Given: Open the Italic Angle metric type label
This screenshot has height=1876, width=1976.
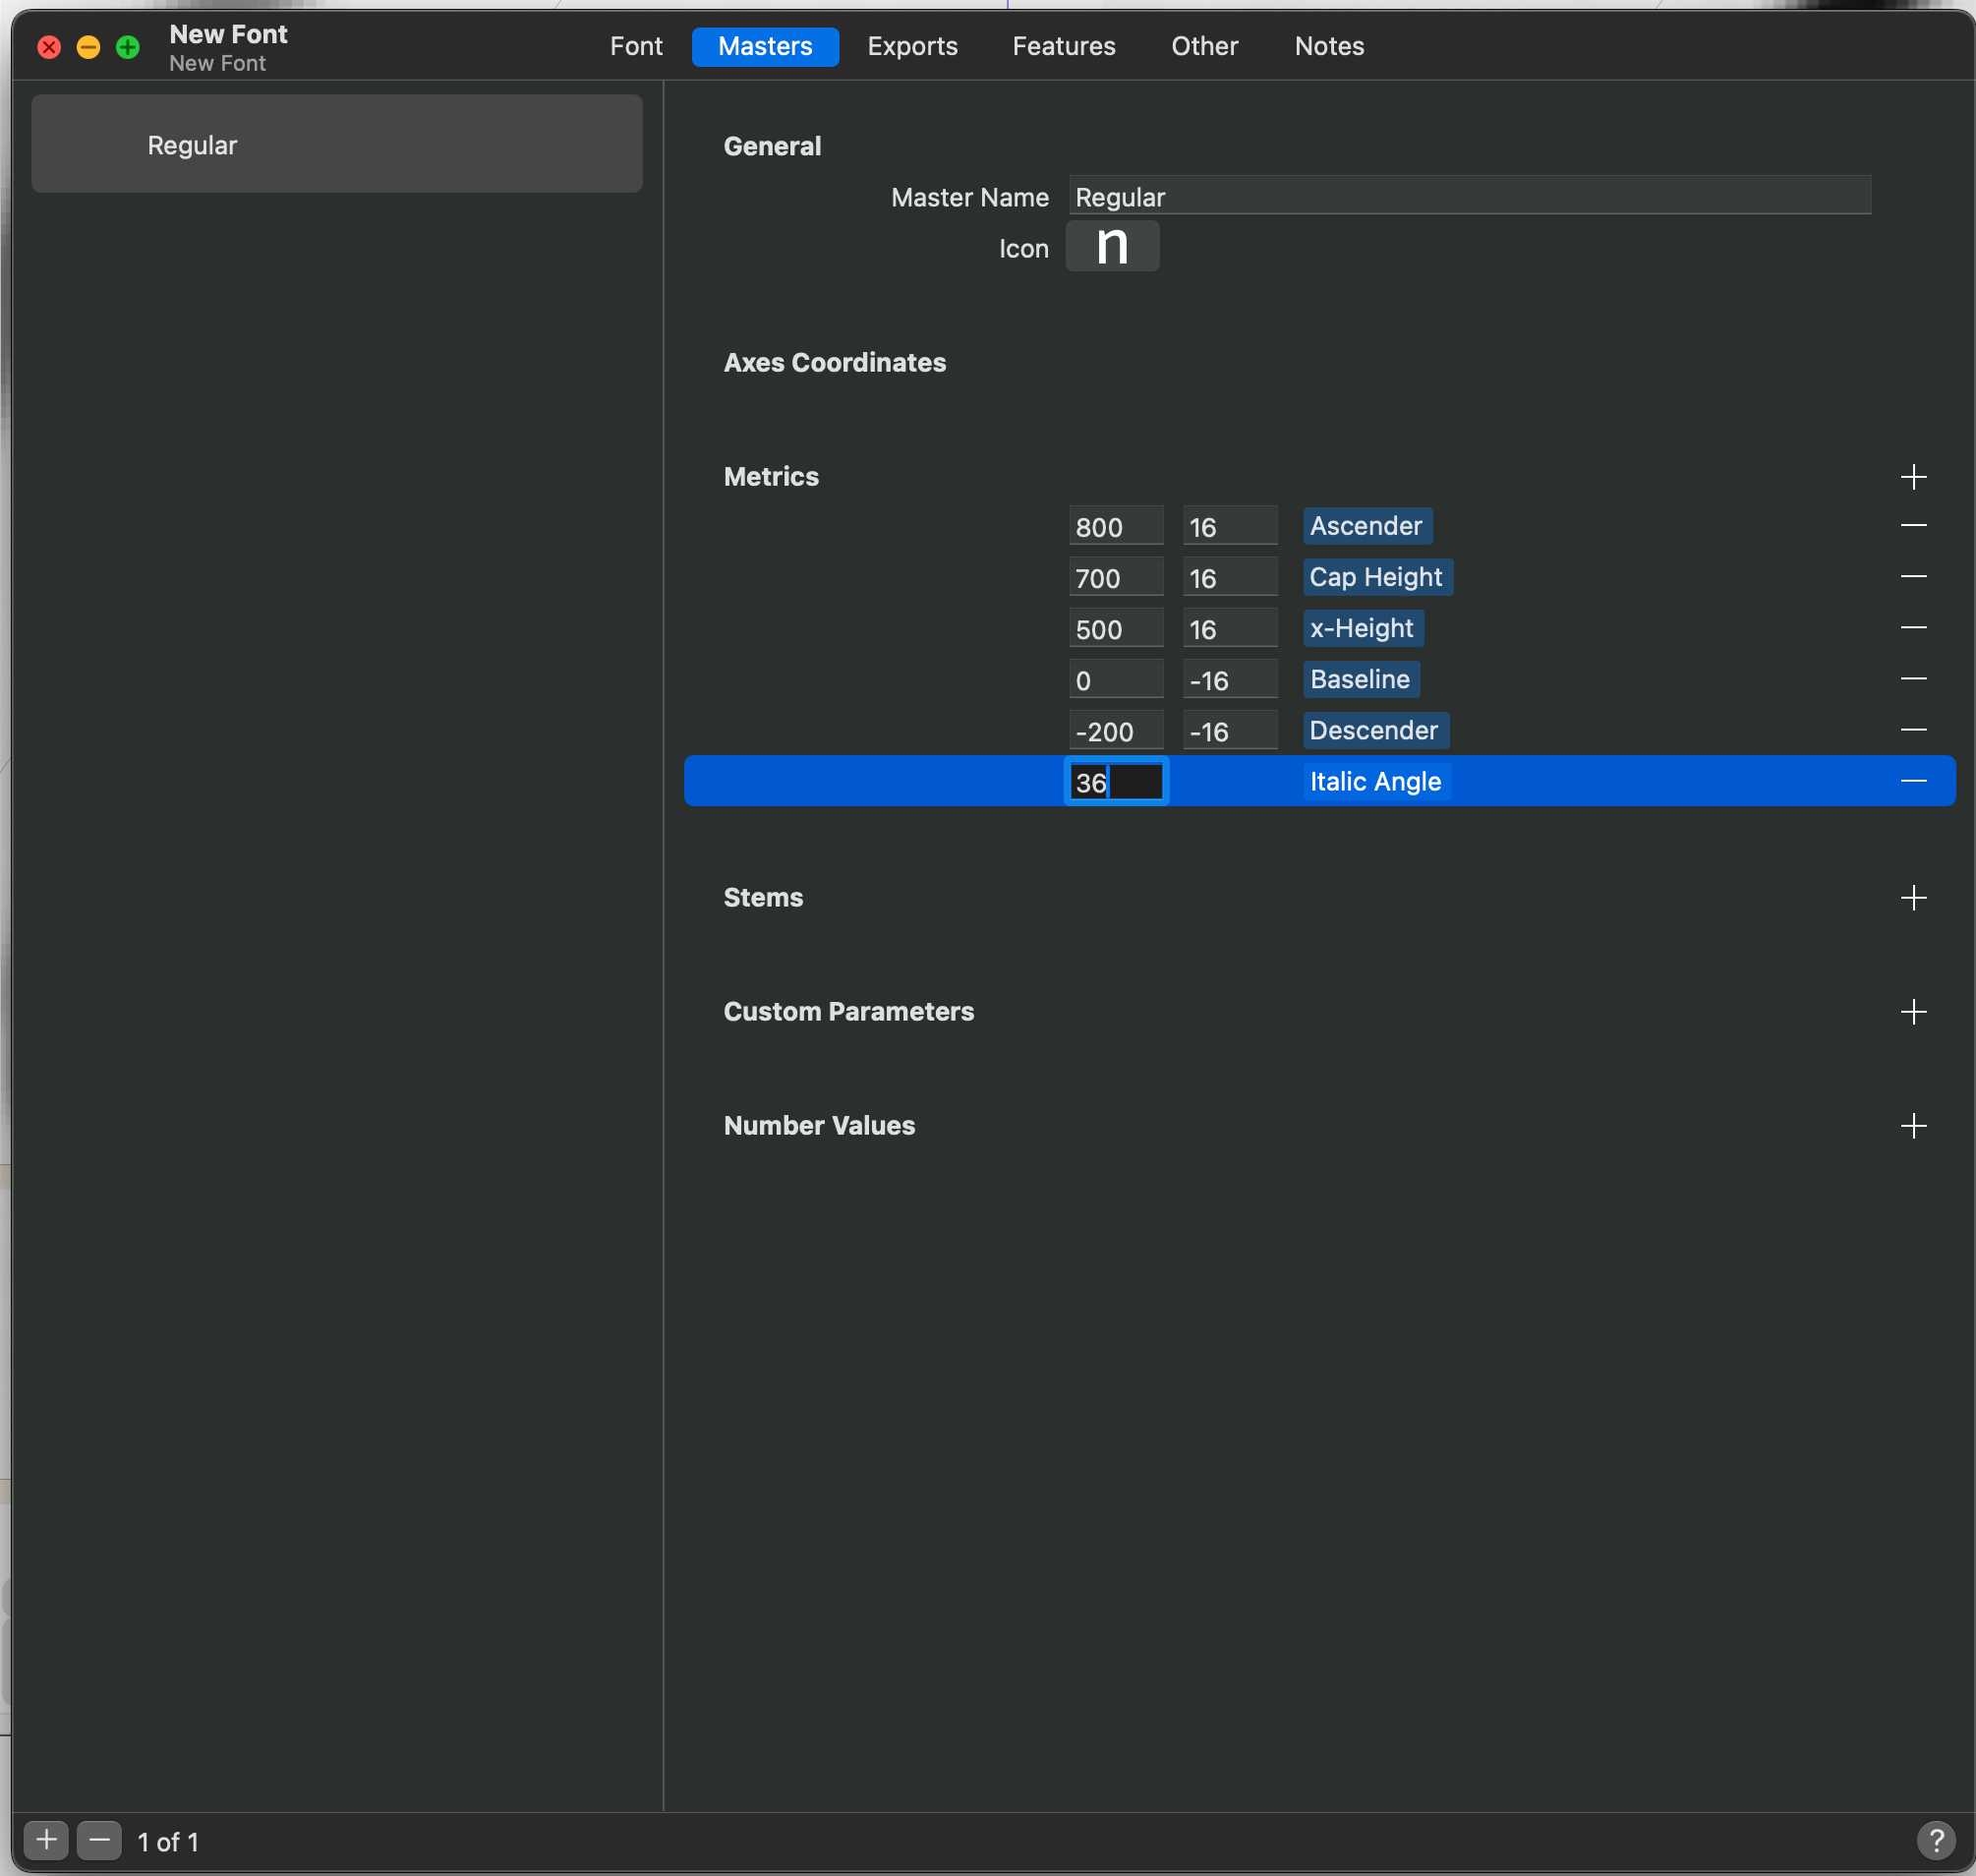Looking at the screenshot, I should 1376,781.
